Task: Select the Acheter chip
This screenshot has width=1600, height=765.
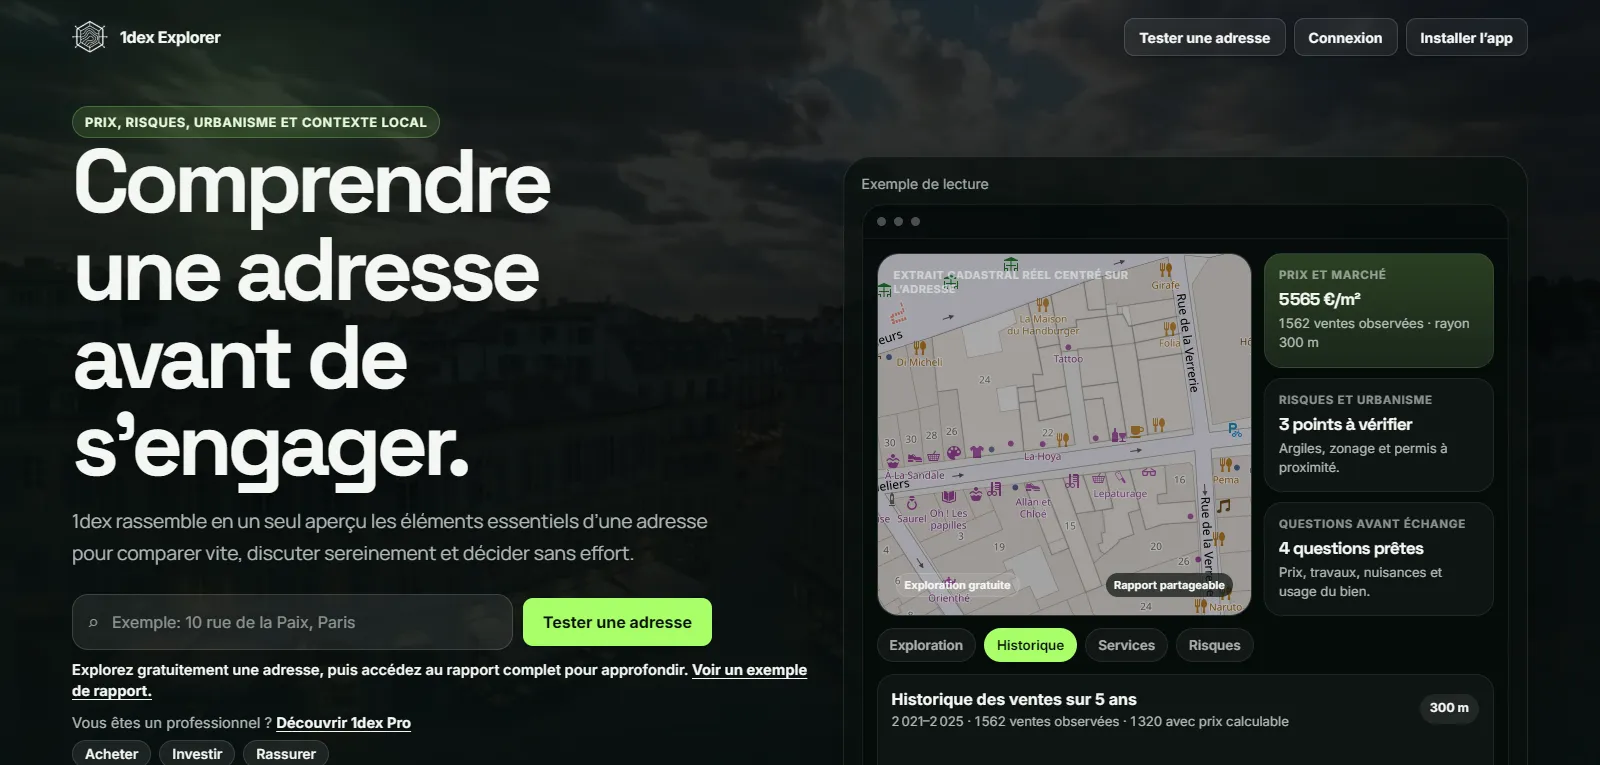Action: coord(111,754)
